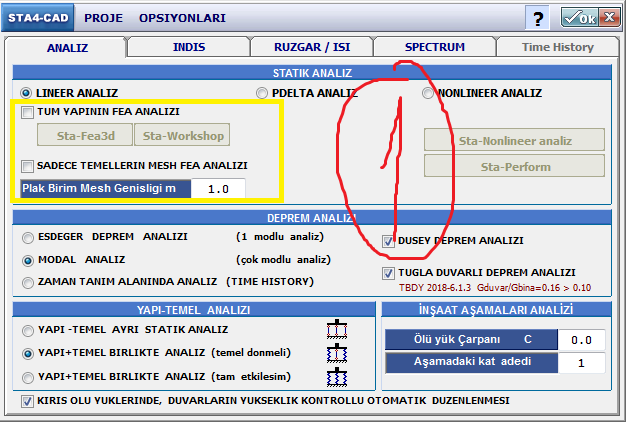The width and height of the screenshot is (626, 422).
Task: Select the LINEER ANALIZ radio button
Action: coord(27,92)
